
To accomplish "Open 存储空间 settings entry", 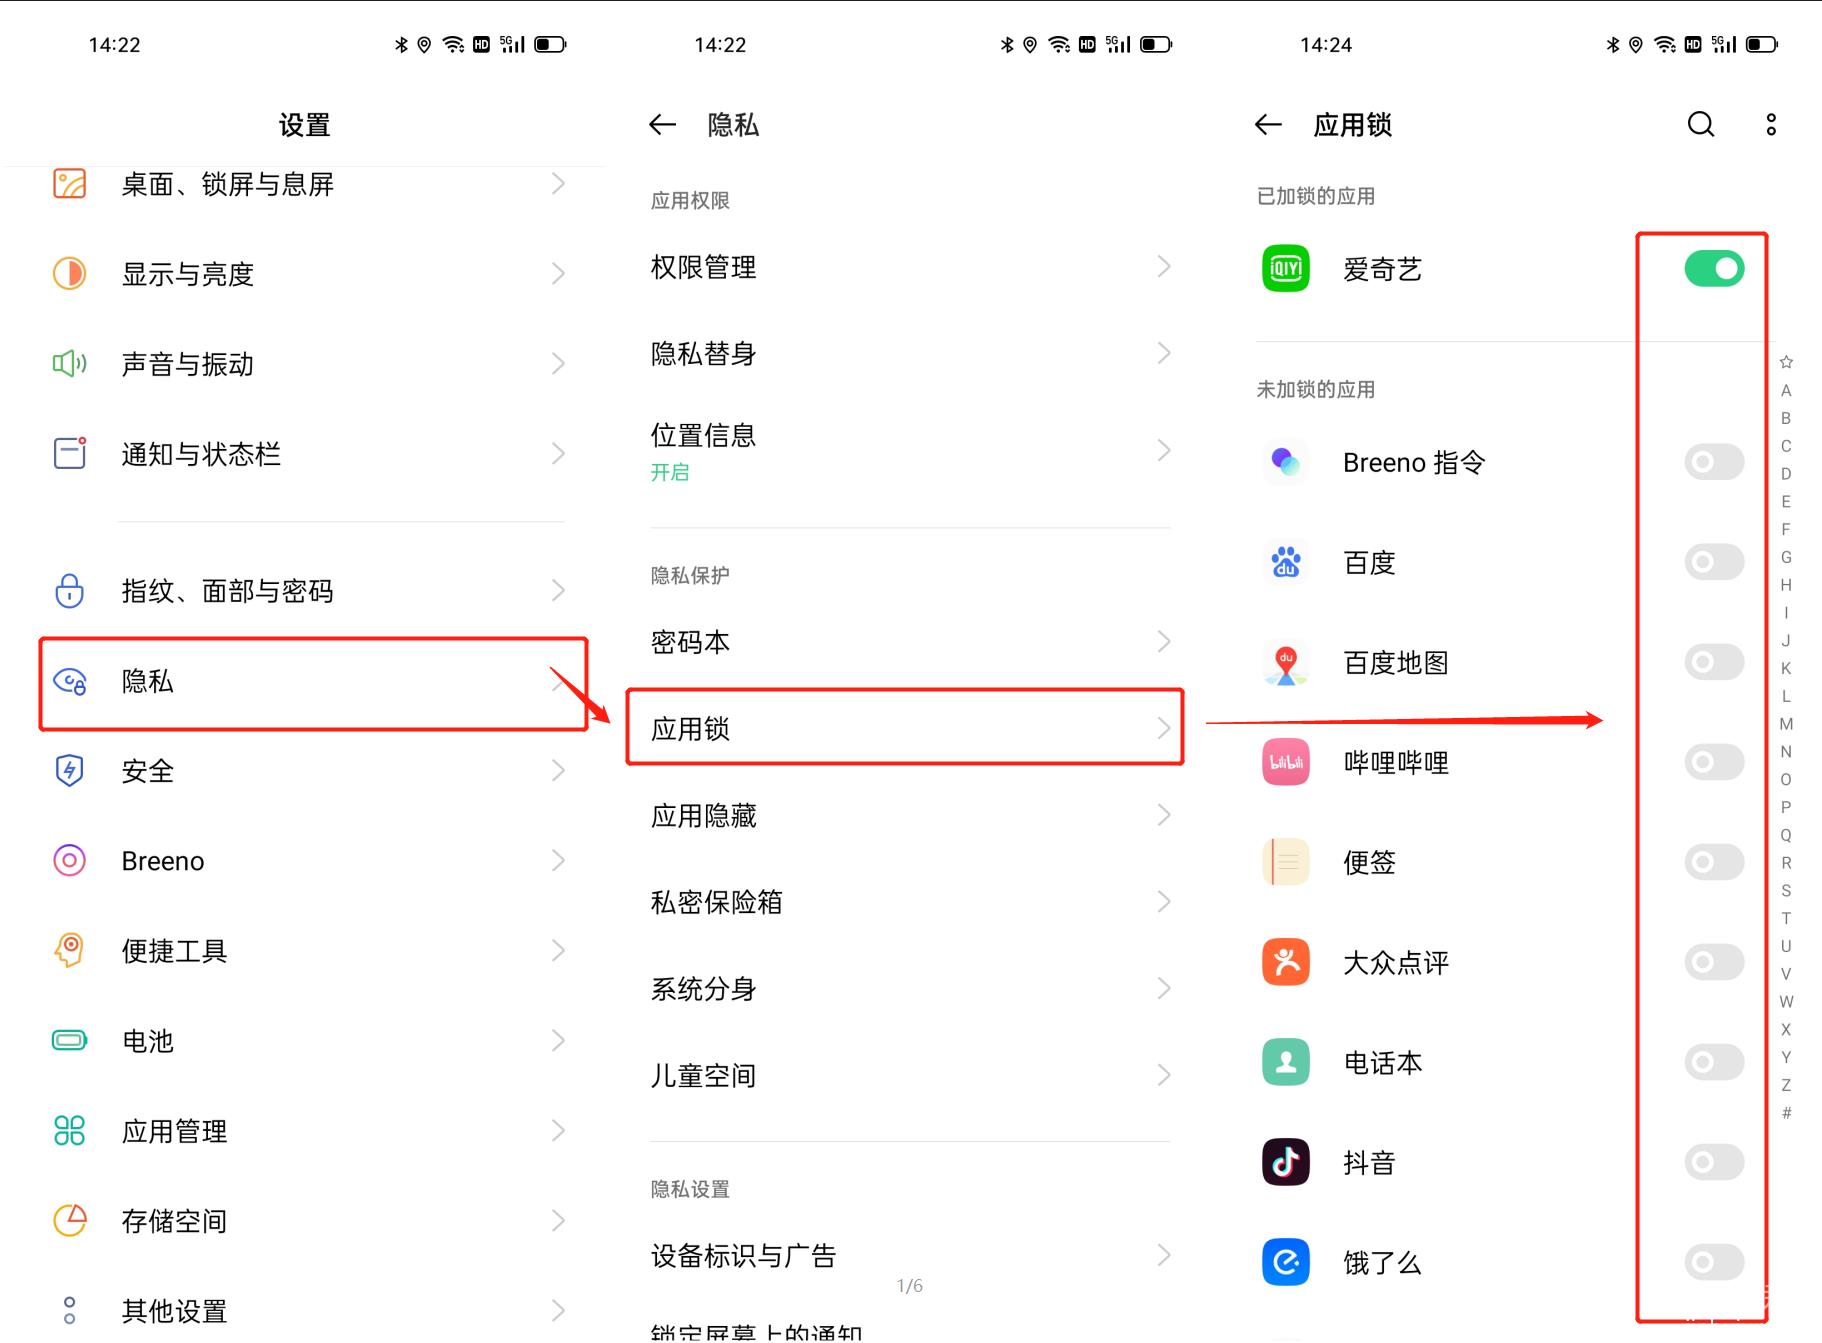I will [308, 1220].
